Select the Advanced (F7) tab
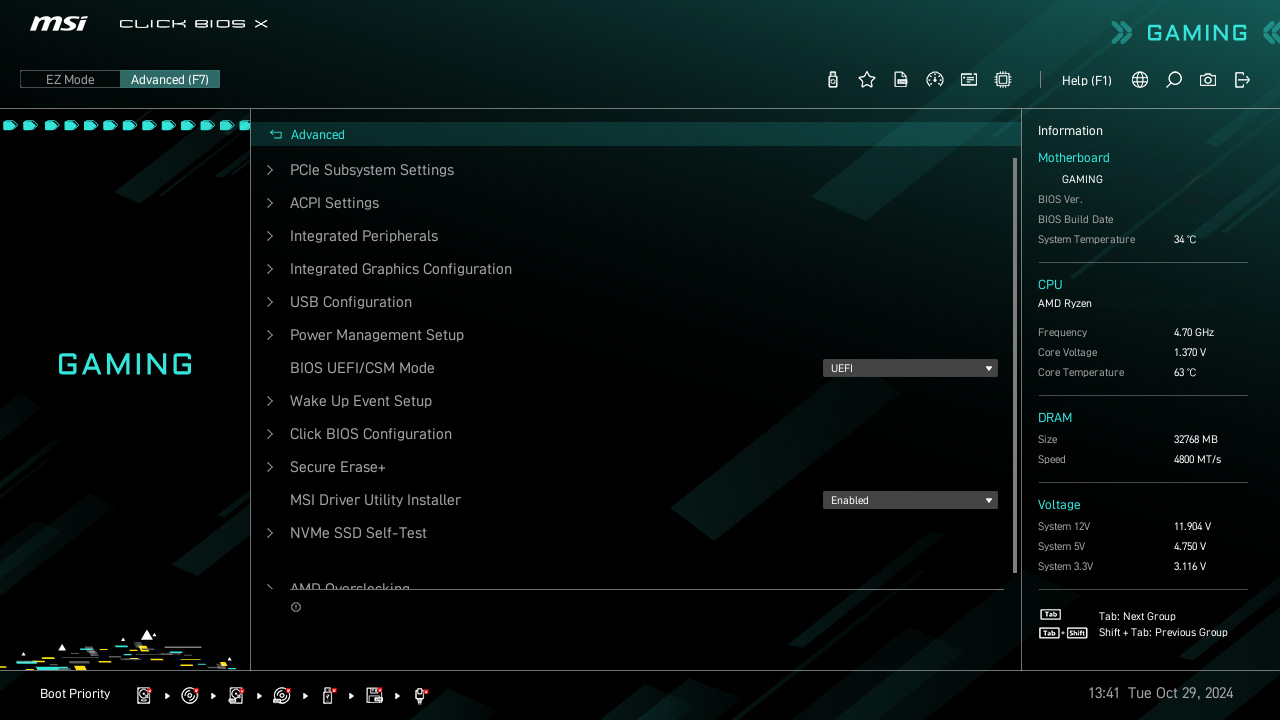The width and height of the screenshot is (1280, 720). click(170, 79)
